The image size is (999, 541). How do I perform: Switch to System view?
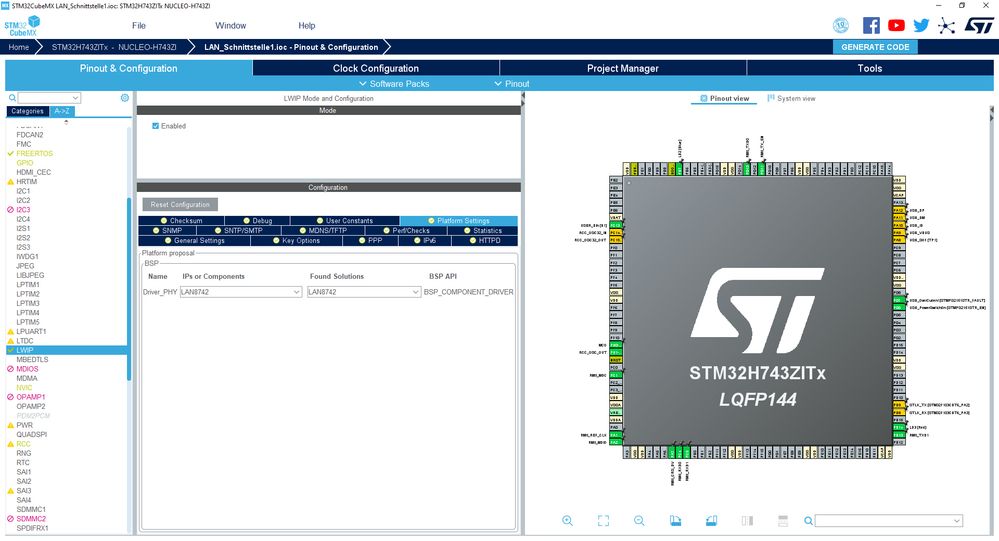pyautogui.click(x=791, y=98)
